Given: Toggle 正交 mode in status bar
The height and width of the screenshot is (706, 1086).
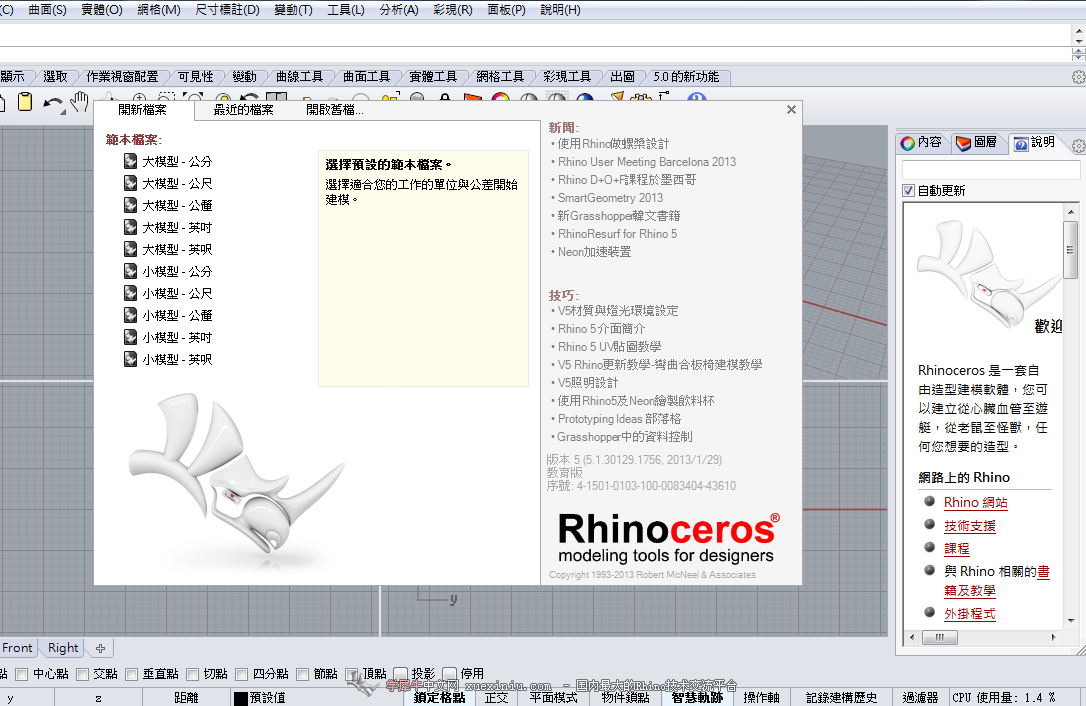Looking at the screenshot, I should (497, 698).
